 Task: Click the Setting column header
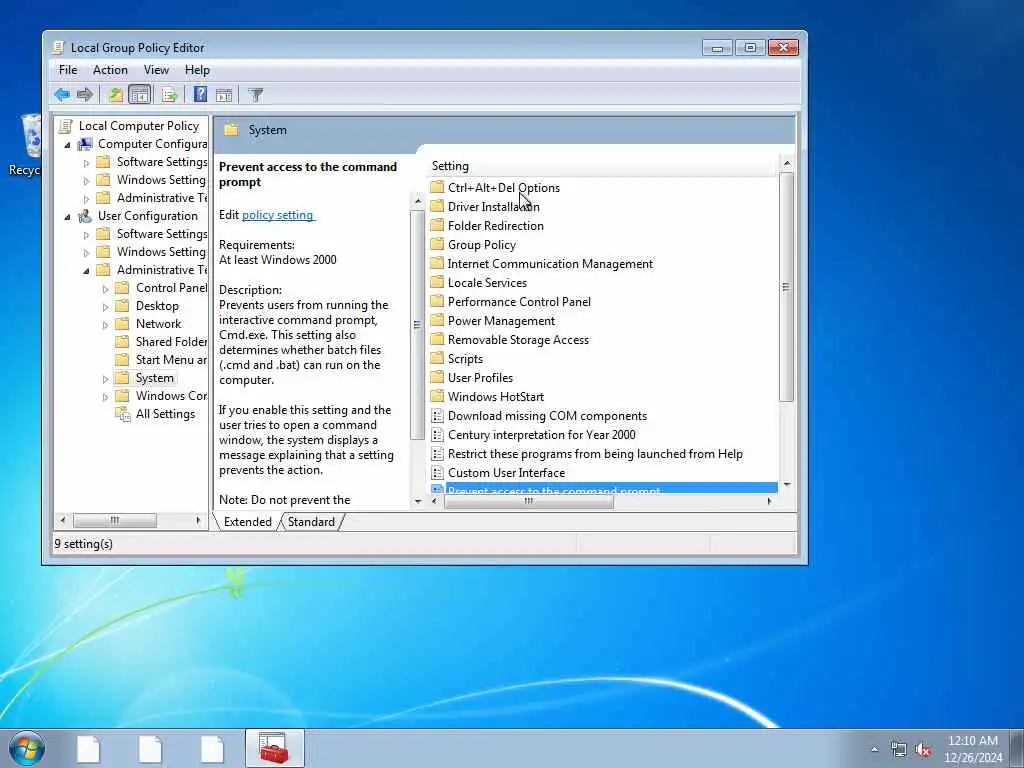point(603,166)
